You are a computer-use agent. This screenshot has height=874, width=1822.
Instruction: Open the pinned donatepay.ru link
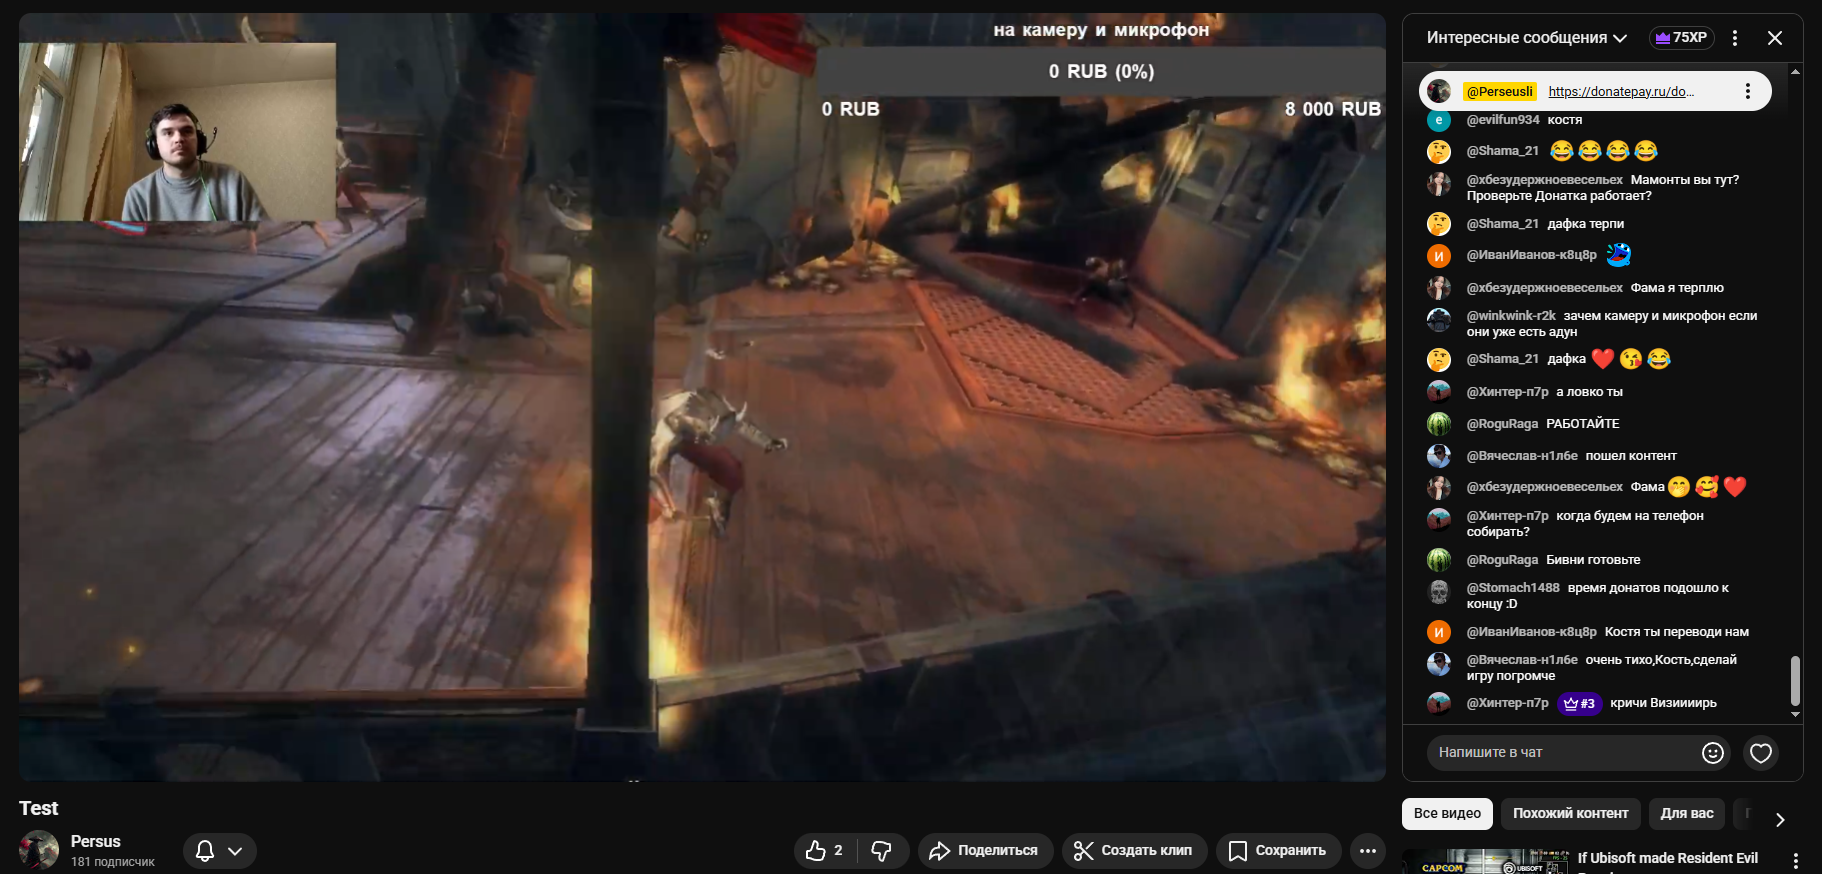[1621, 92]
